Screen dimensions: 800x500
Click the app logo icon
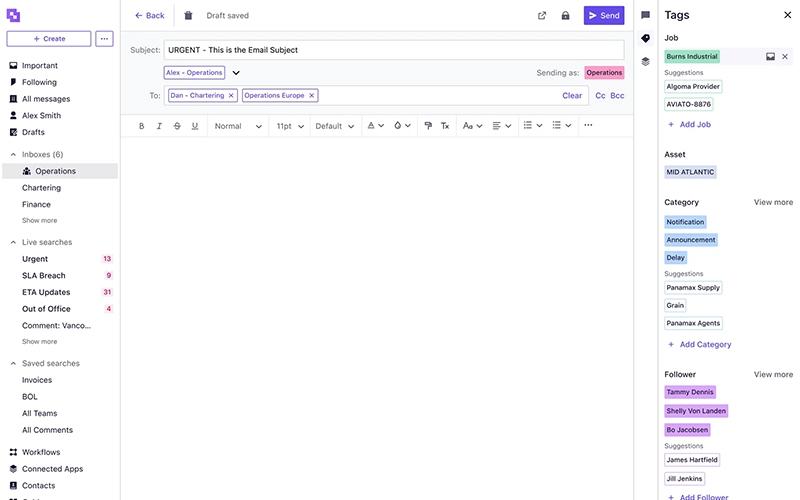point(13,15)
